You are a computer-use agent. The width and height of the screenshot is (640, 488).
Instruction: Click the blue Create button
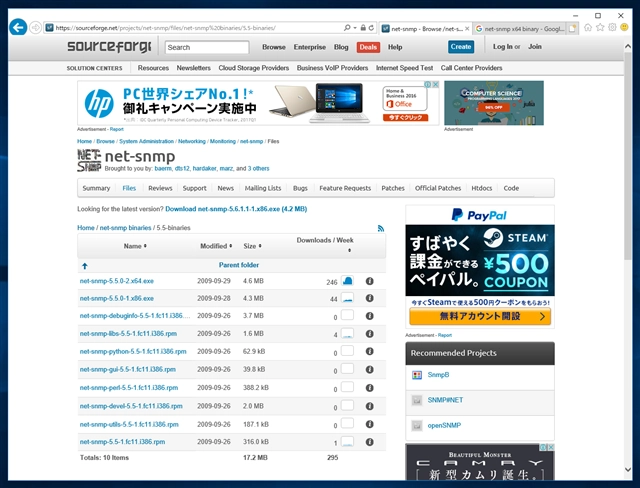click(x=461, y=47)
